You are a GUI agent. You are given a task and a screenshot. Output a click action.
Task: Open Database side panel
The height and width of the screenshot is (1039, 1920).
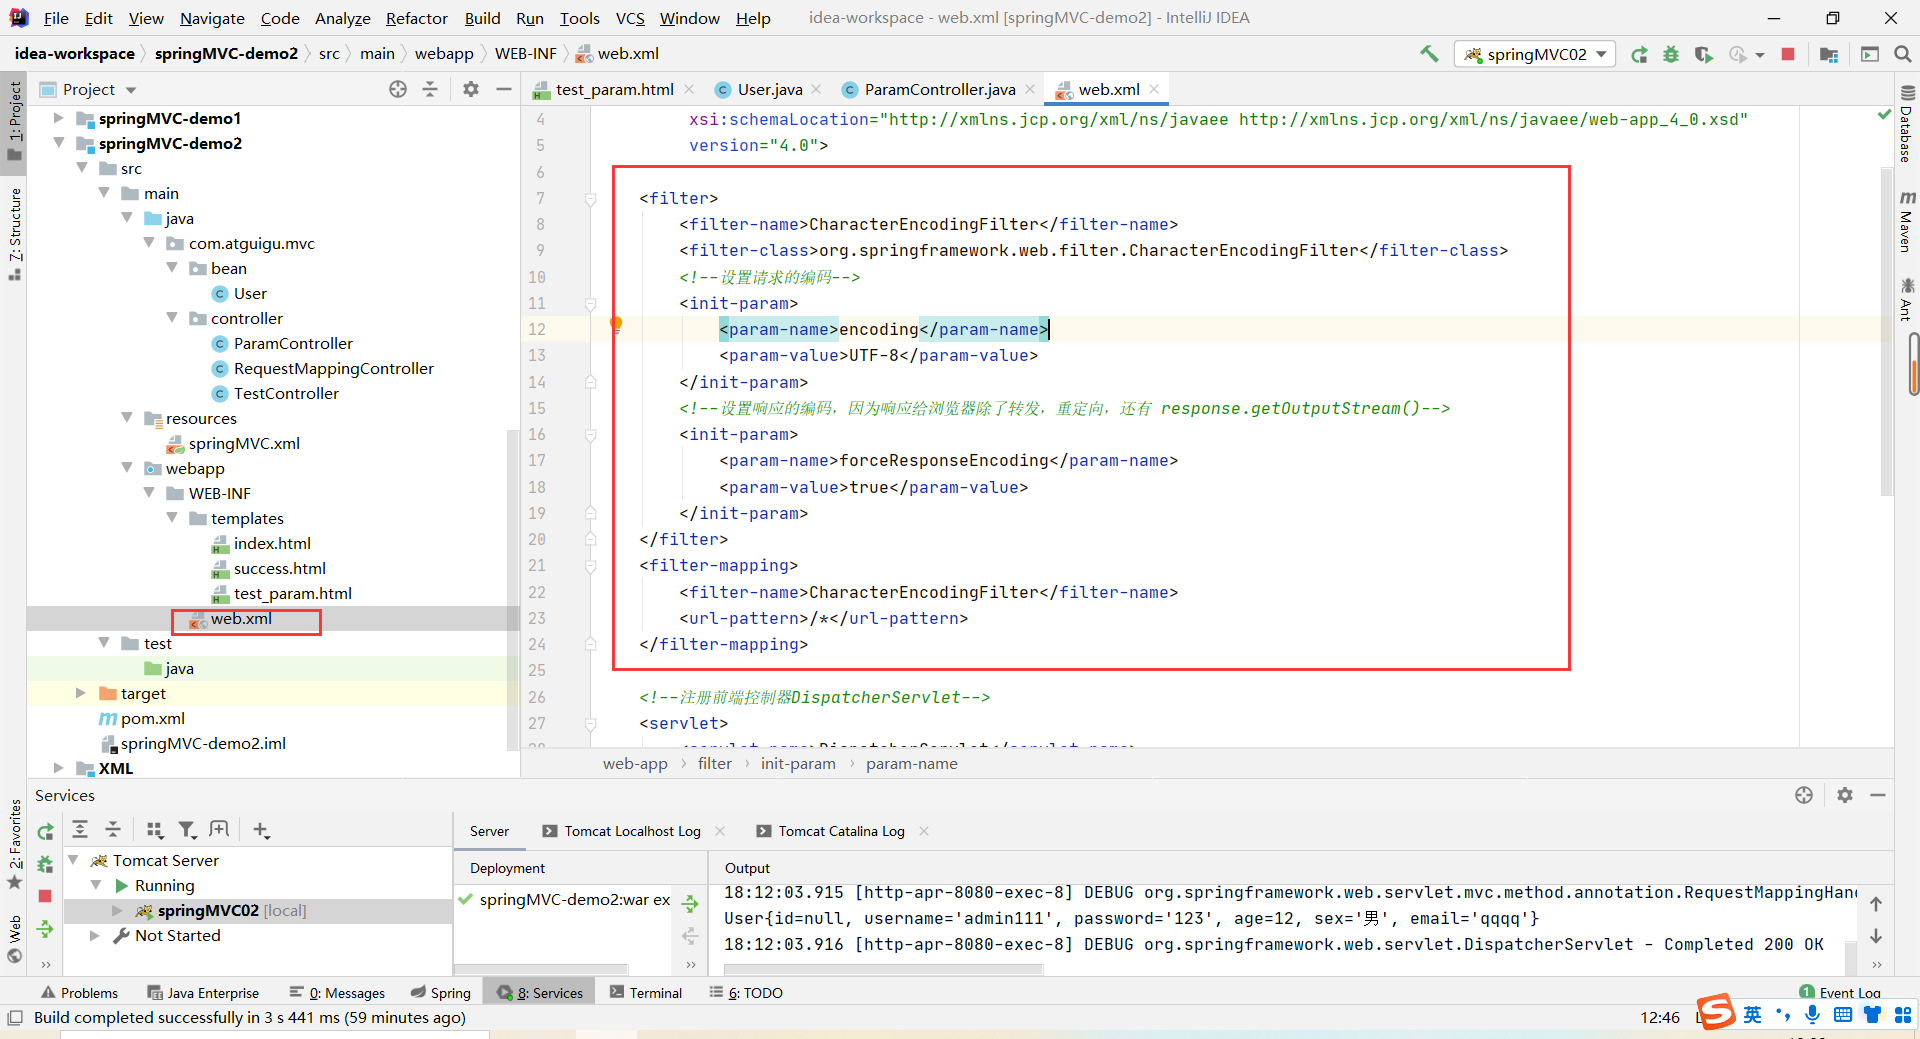click(1906, 125)
